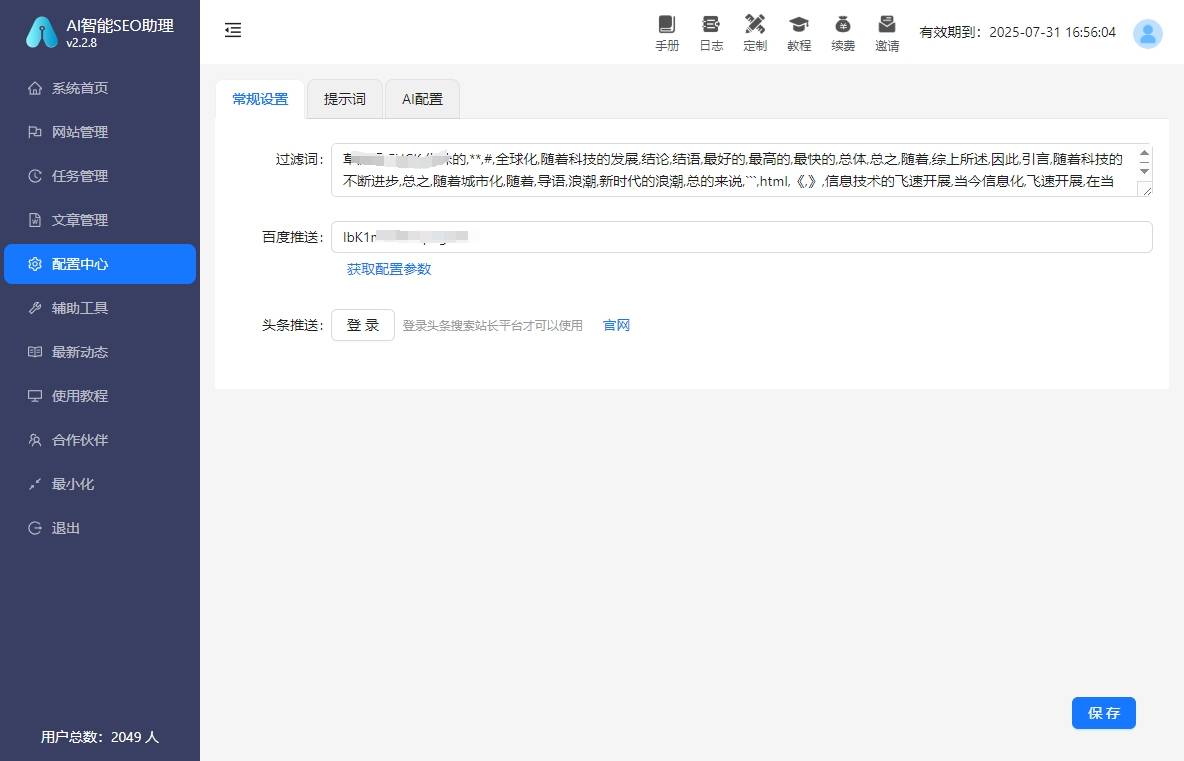Select the 常规设置 tab
The image size is (1184, 761).
click(260, 99)
